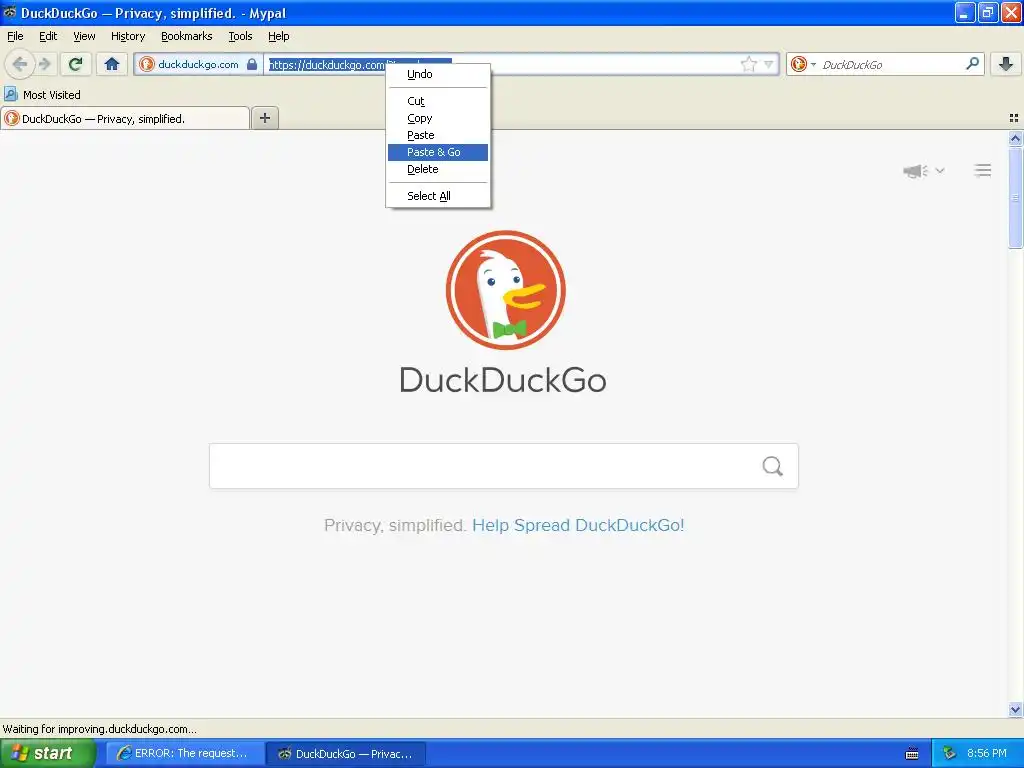Viewport: 1024px width, 768px height.
Task: Open the Help menu
Action: pyautogui.click(x=279, y=36)
